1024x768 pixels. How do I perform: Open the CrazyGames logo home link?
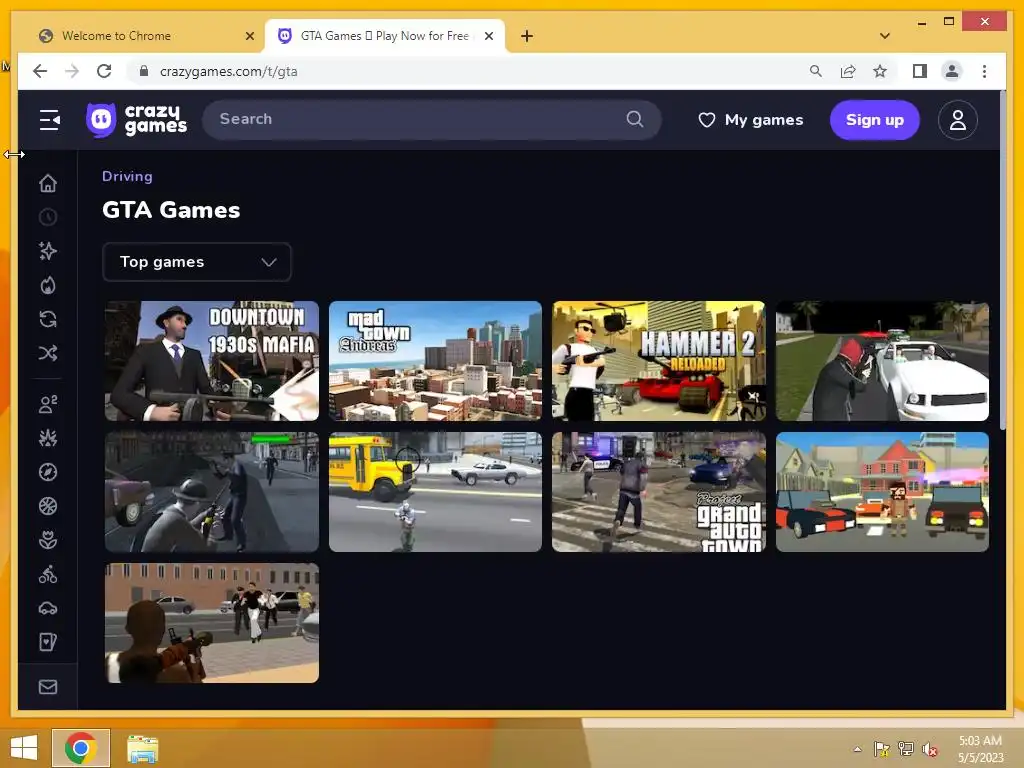(136, 120)
